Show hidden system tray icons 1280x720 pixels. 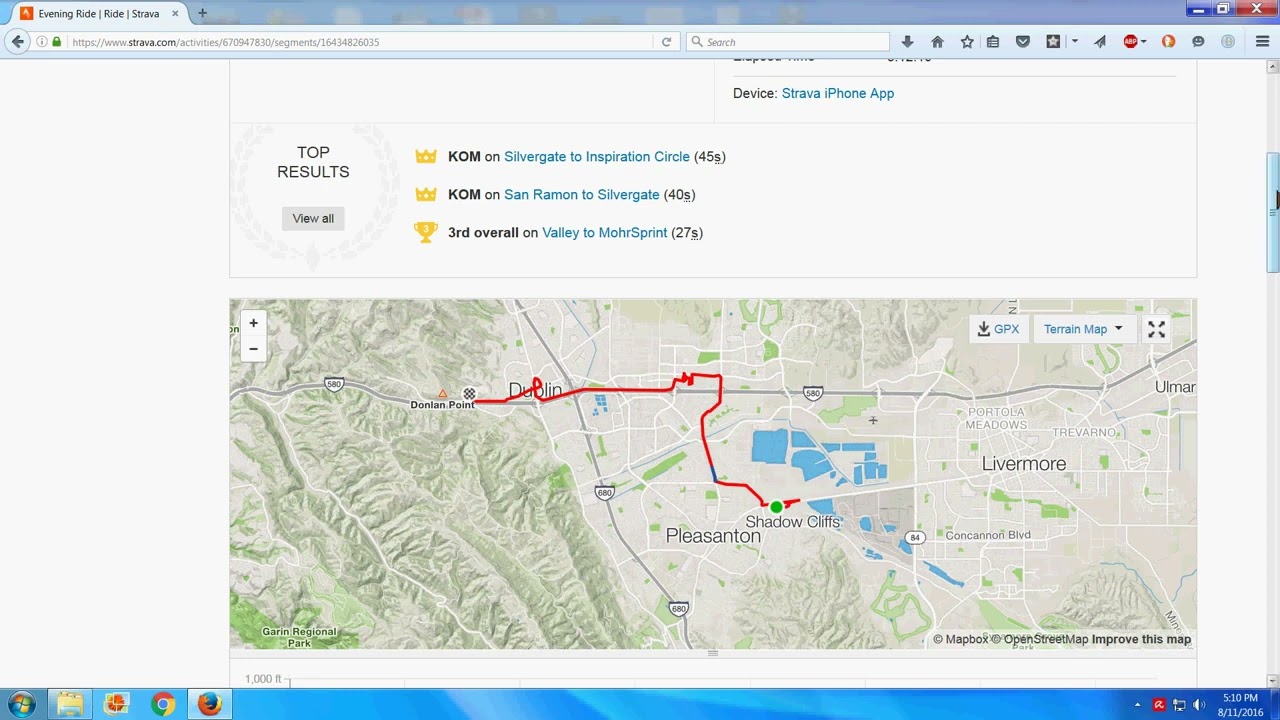click(1137, 705)
